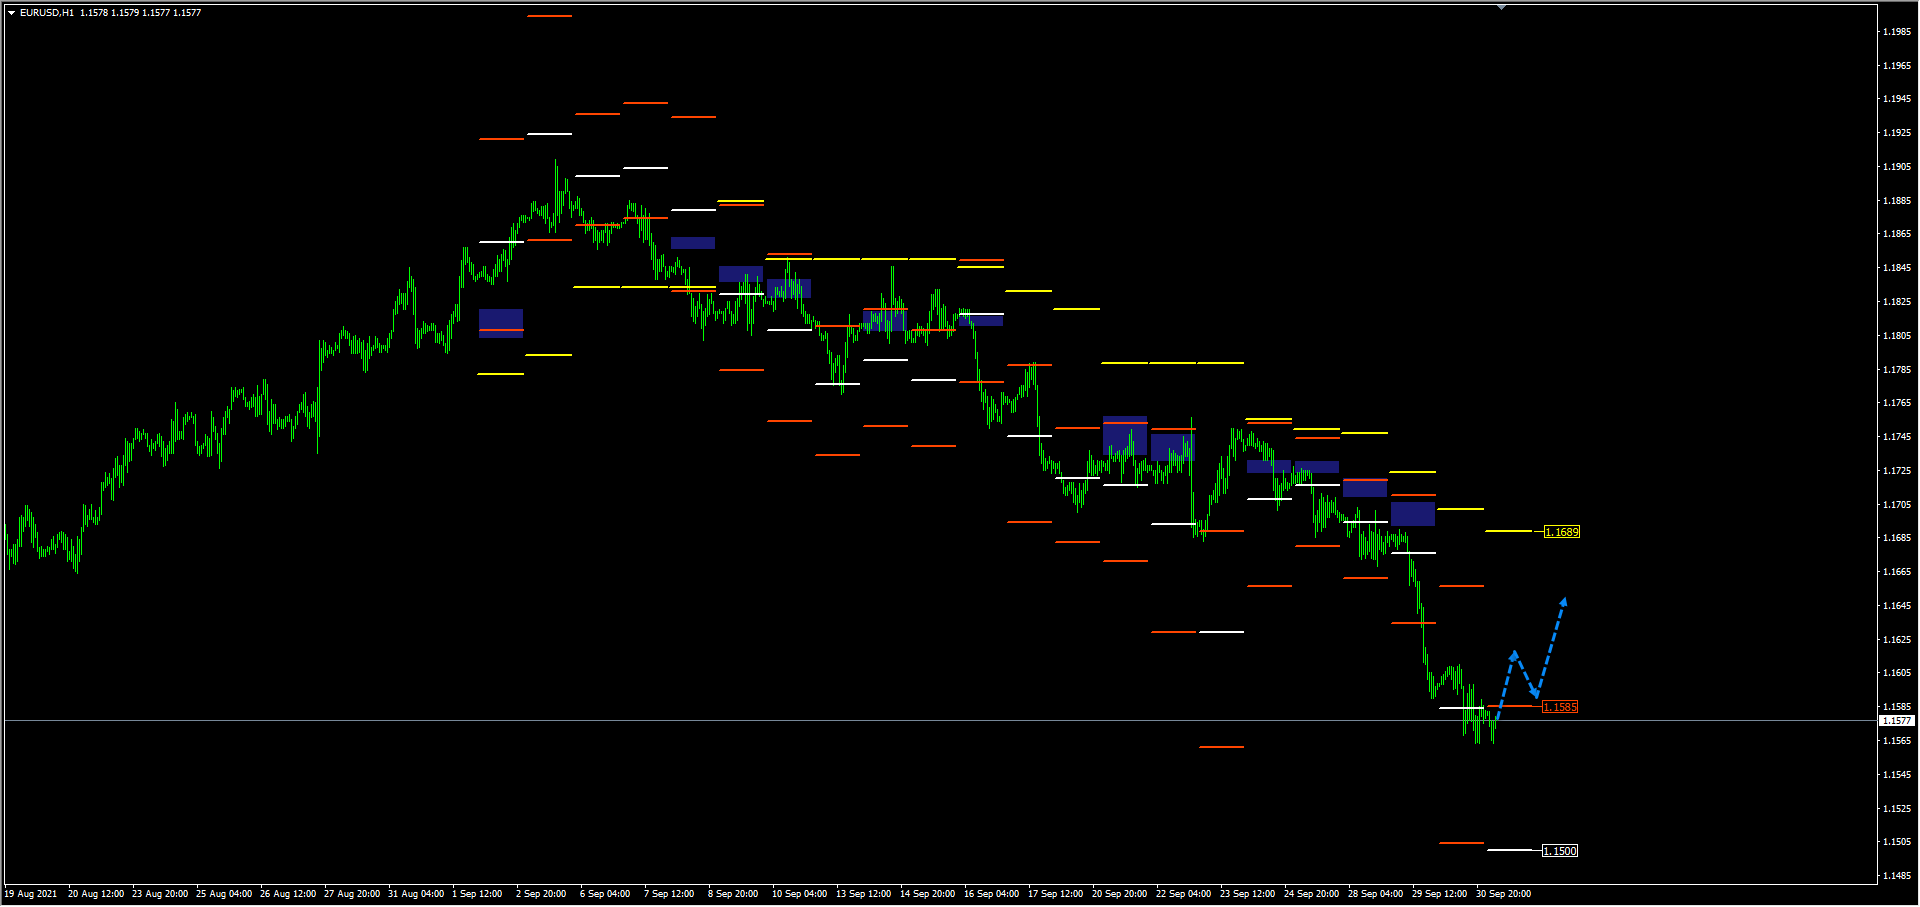The width and height of the screenshot is (1920, 907).
Task: Click the 1.1985 price scale value
Action: 1896,32
